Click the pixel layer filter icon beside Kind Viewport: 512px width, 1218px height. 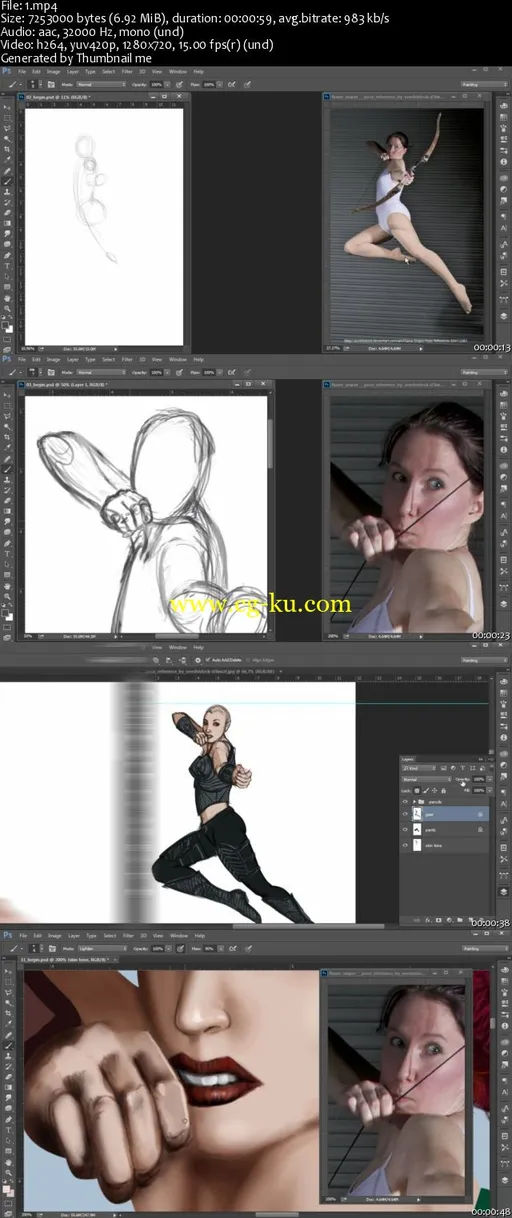(444, 768)
